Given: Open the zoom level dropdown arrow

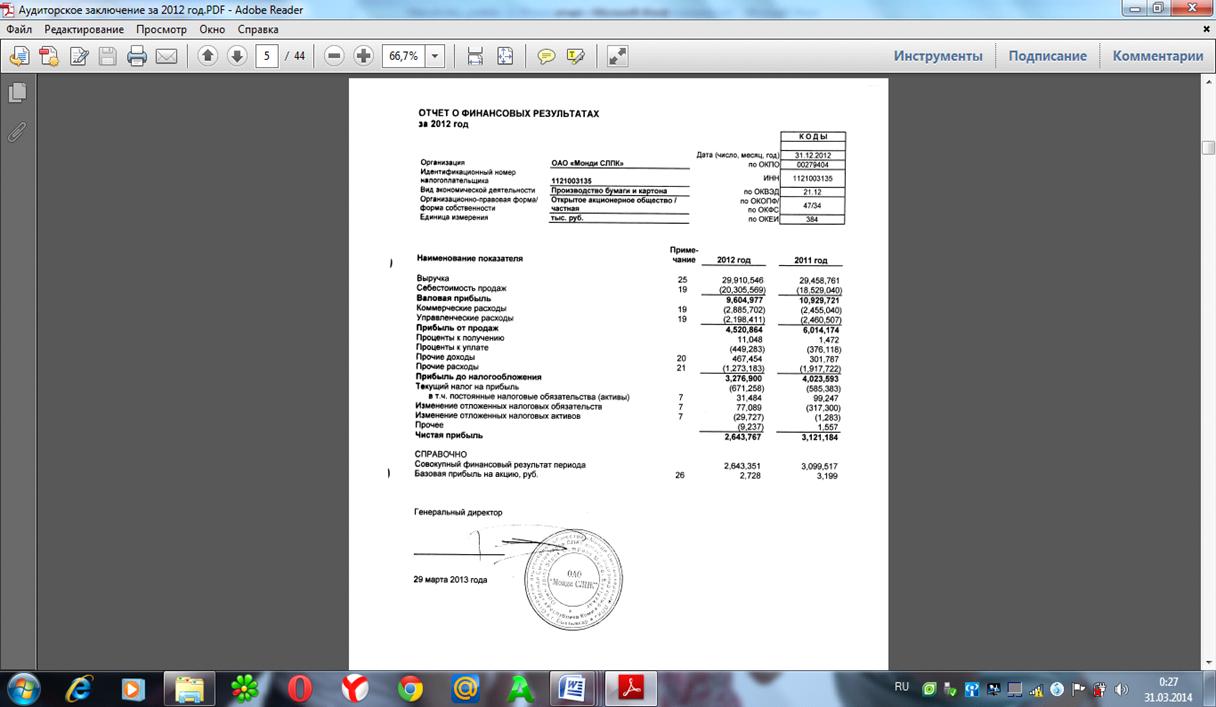Looking at the screenshot, I should point(435,56).
